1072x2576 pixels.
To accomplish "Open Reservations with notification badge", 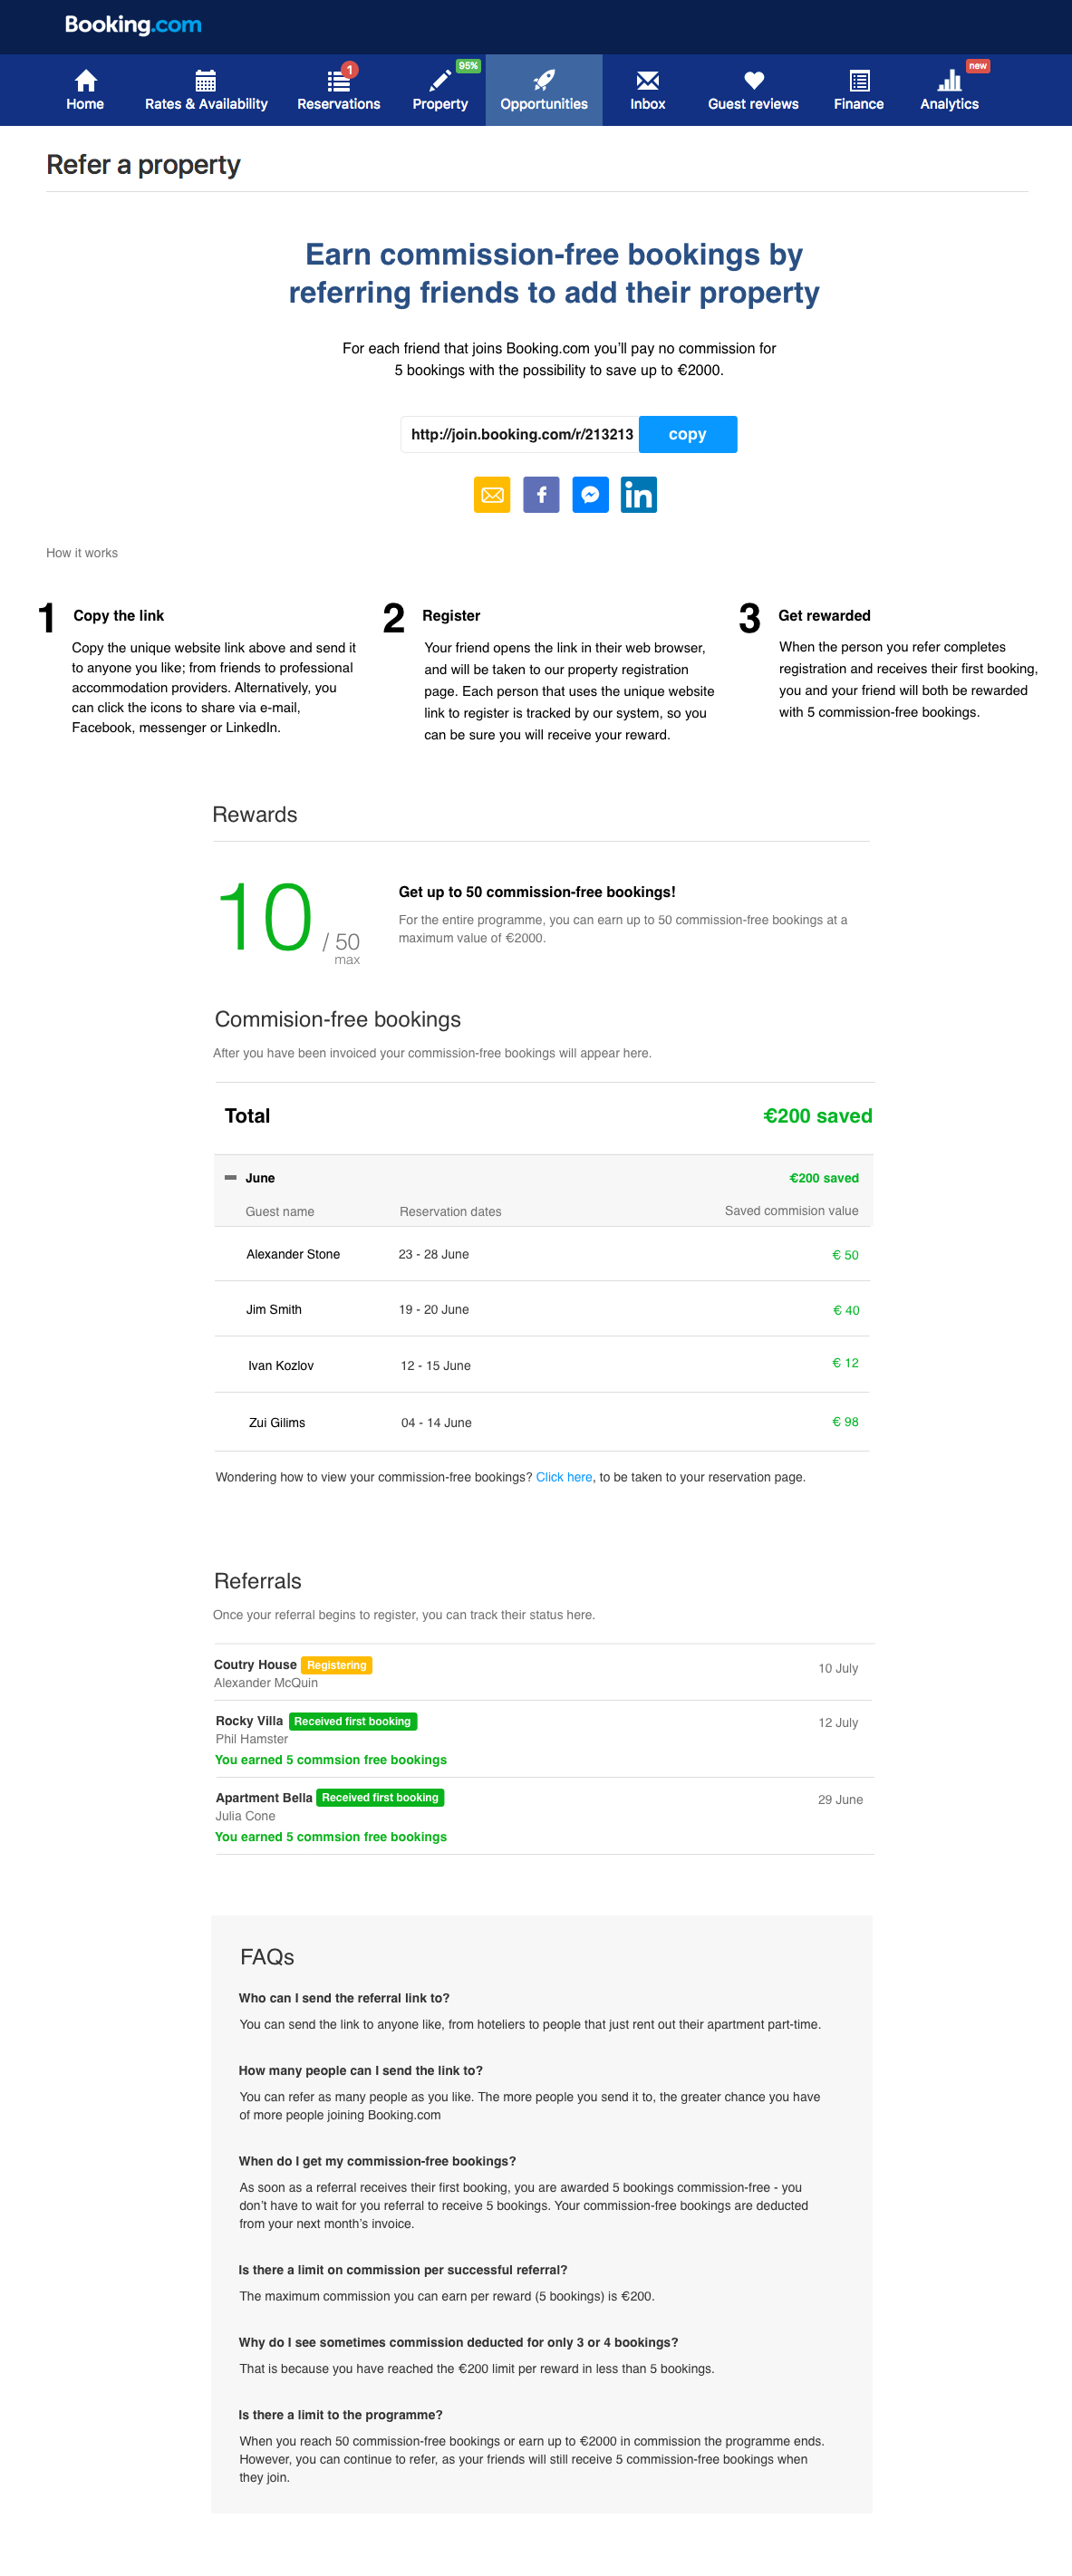I will pyautogui.click(x=339, y=90).
